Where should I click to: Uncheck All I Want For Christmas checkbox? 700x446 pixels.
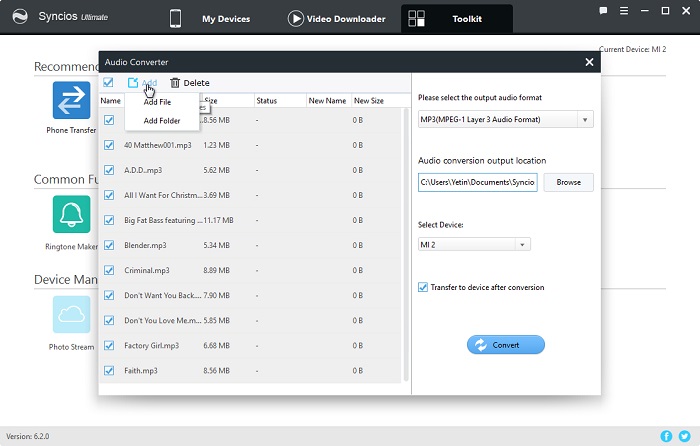coord(109,195)
